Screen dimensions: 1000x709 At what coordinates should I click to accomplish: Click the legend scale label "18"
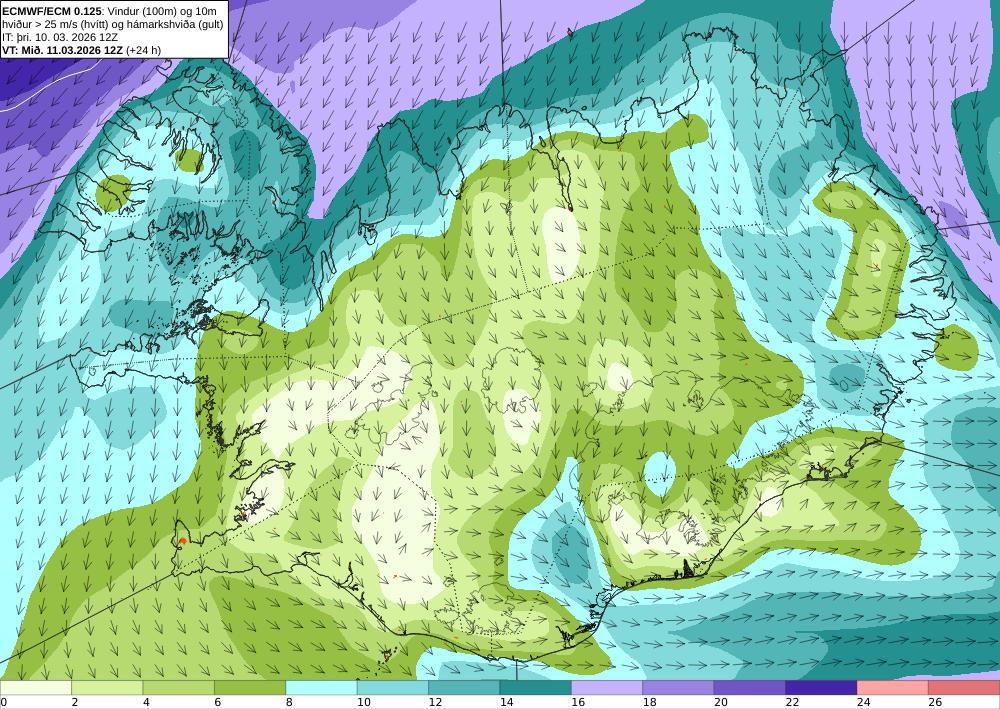point(649,702)
